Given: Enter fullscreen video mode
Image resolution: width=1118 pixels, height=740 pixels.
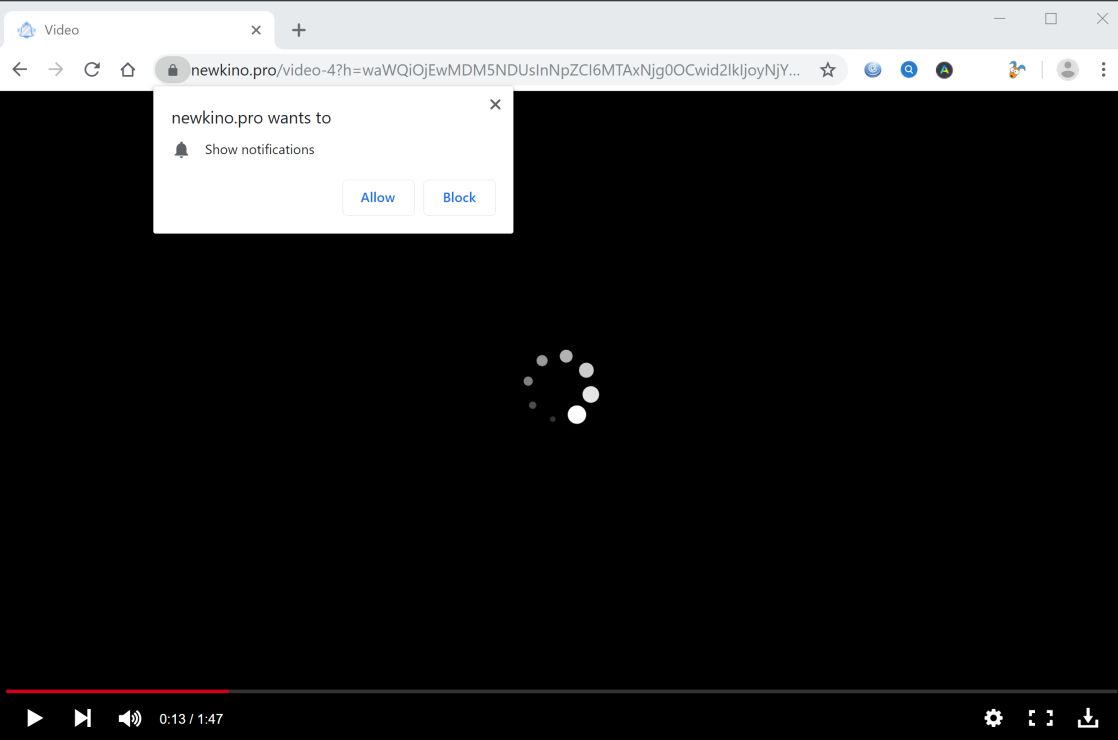Looking at the screenshot, I should 1040,718.
